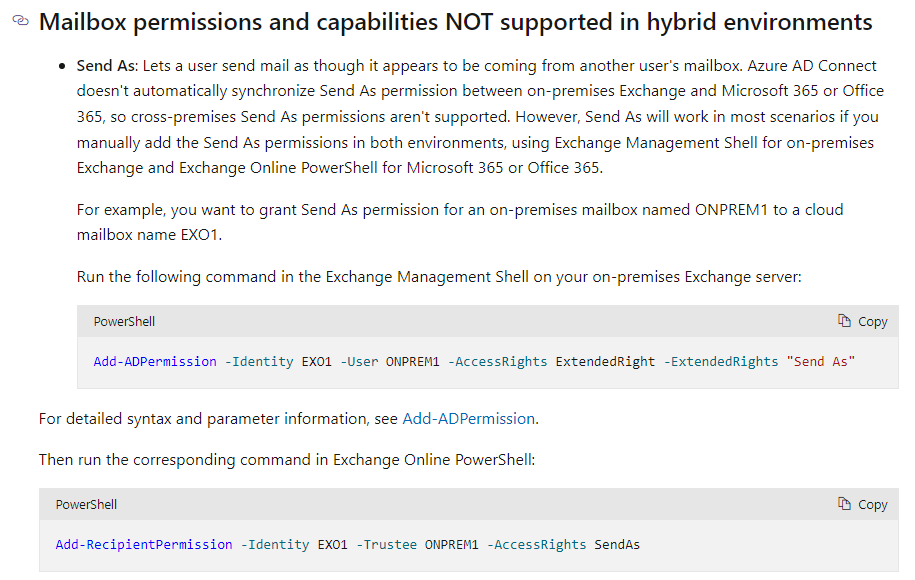
Task: Click the Copy label on the first PowerShell block
Action: [x=872, y=322]
